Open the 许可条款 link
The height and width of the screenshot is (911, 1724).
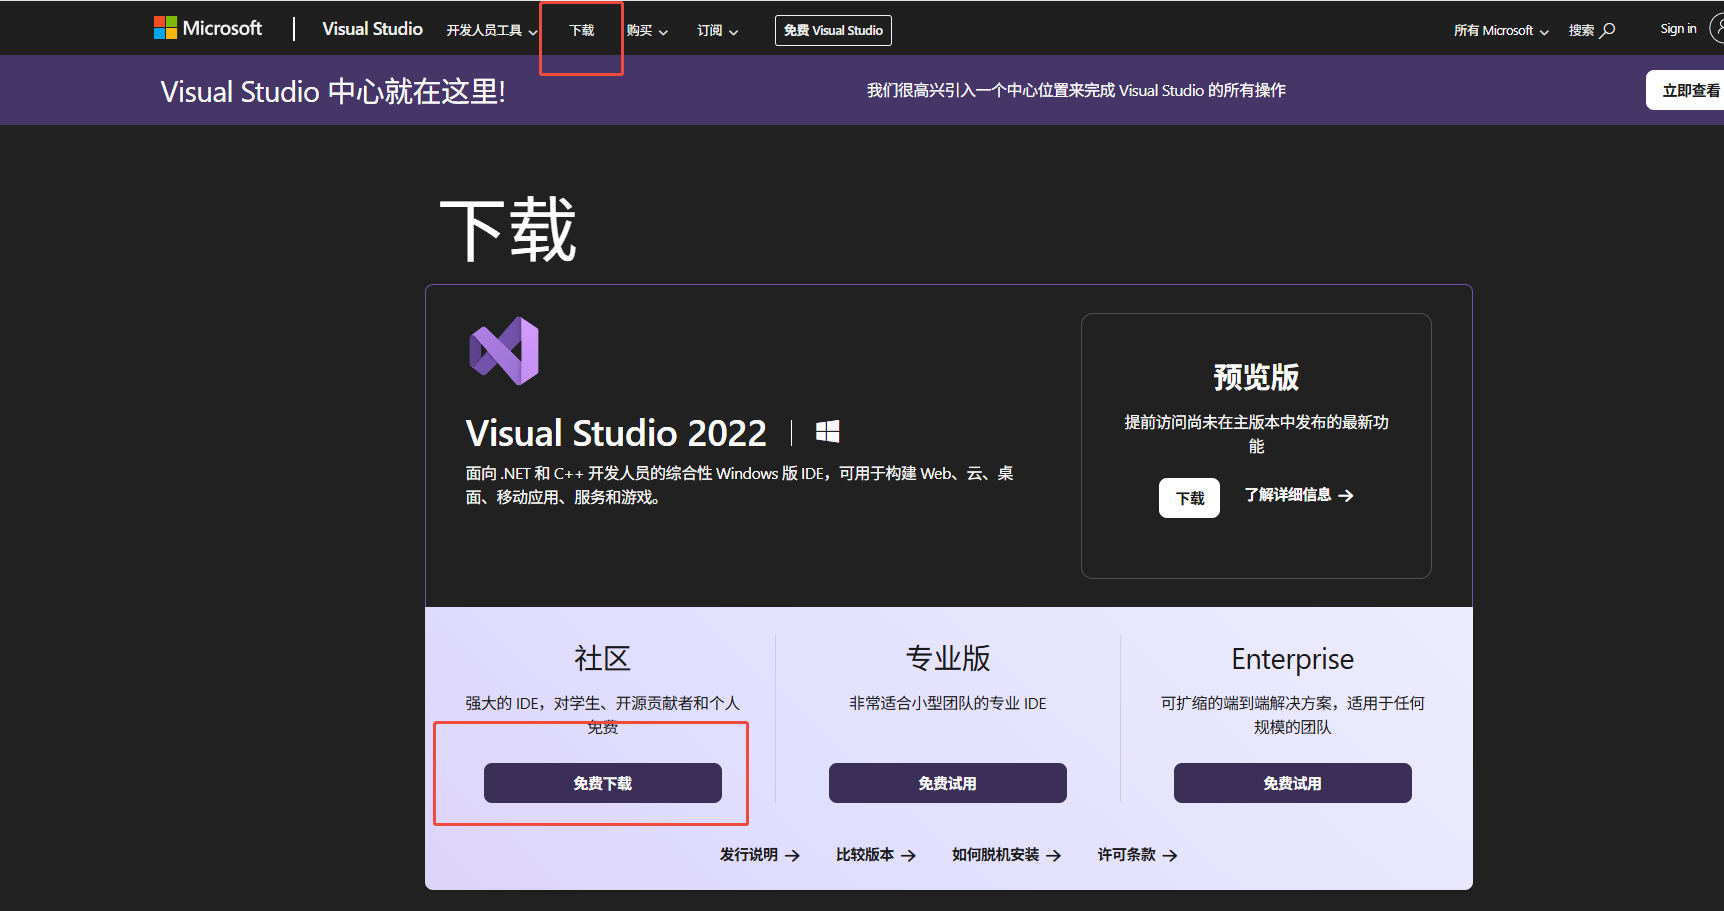click(x=1137, y=855)
